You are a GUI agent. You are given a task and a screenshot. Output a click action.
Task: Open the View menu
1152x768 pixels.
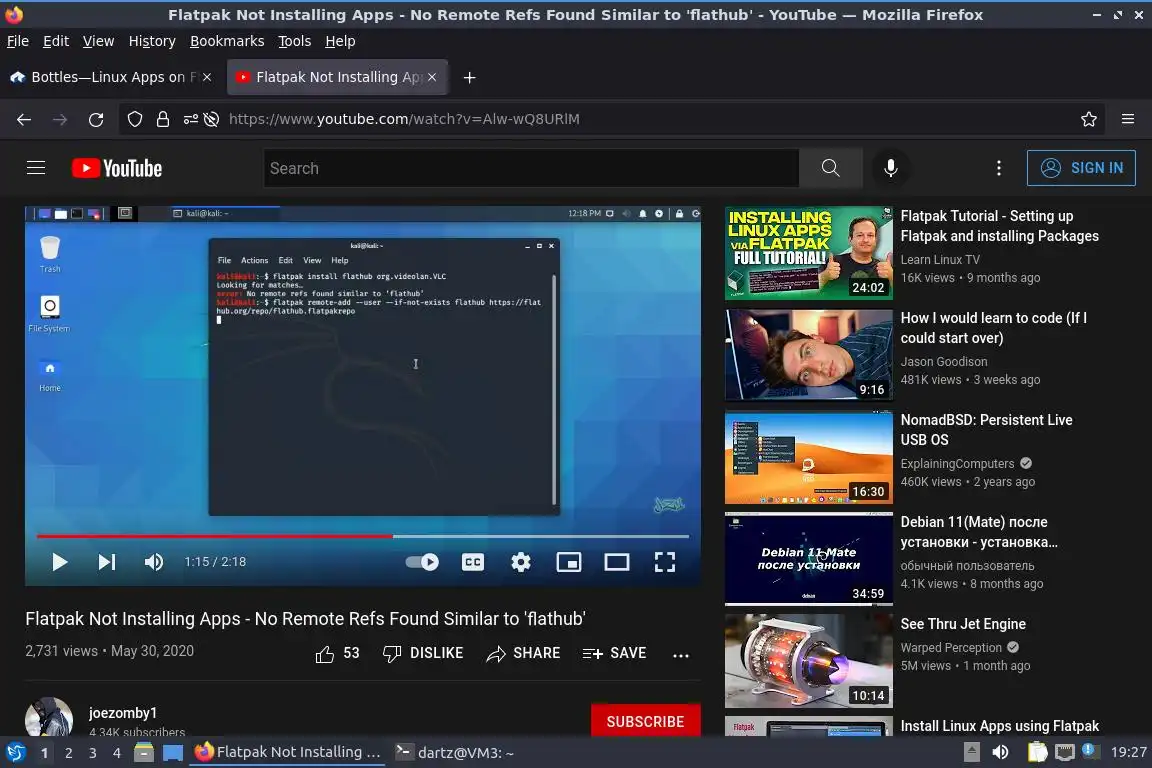(98, 41)
